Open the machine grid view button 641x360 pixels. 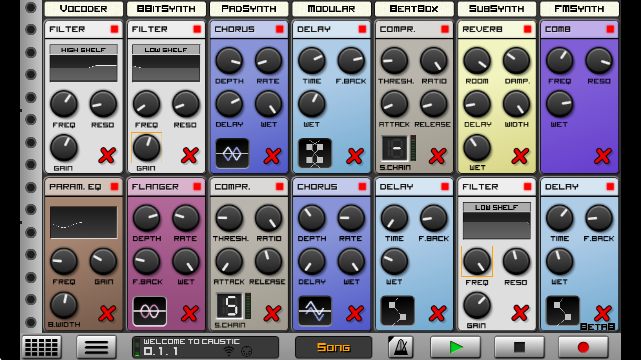[x=42, y=347]
